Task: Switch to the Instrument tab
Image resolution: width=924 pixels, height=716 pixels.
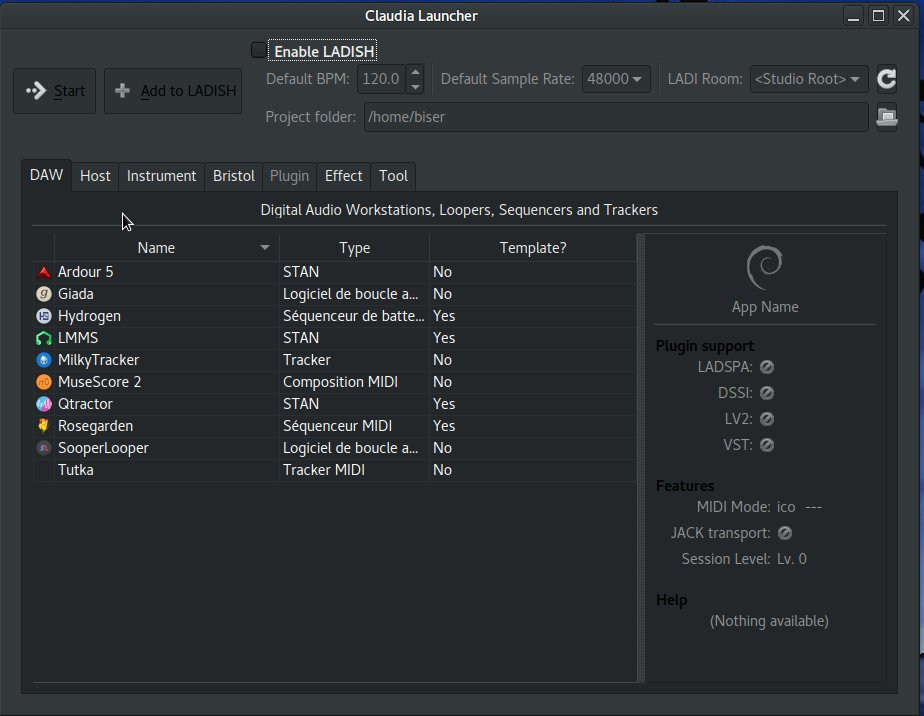Action: pos(161,176)
